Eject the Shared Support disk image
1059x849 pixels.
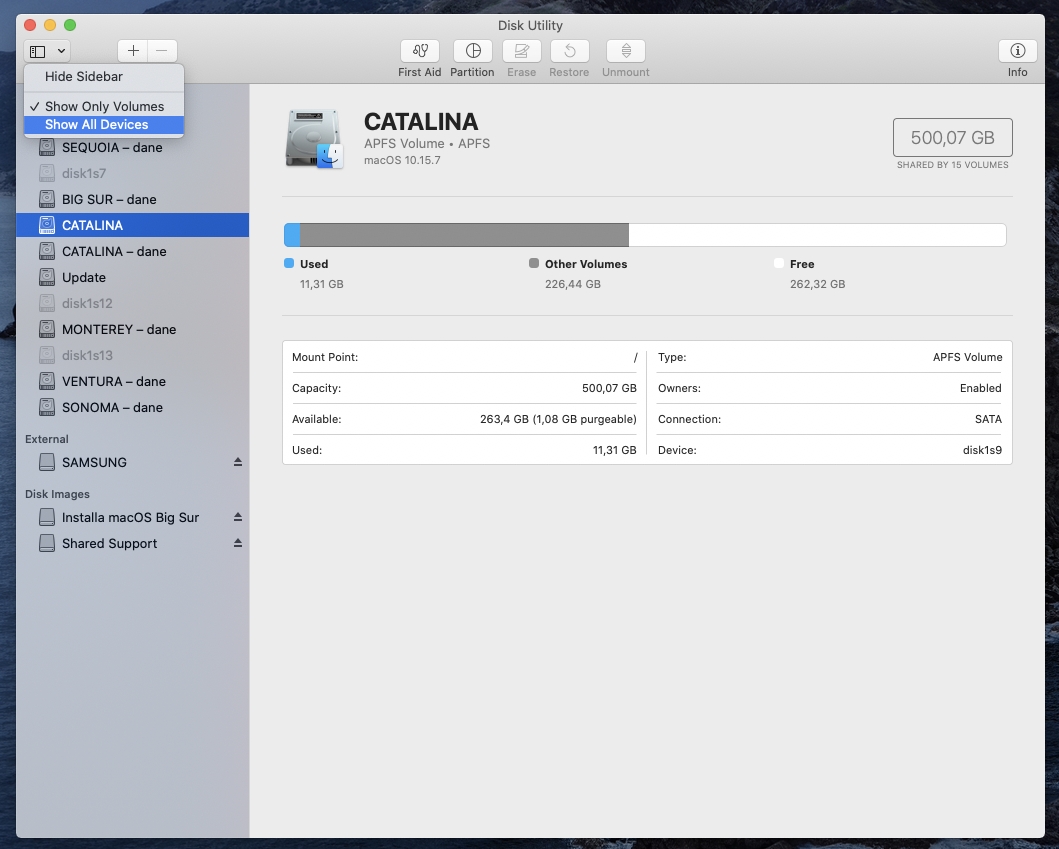[238, 543]
